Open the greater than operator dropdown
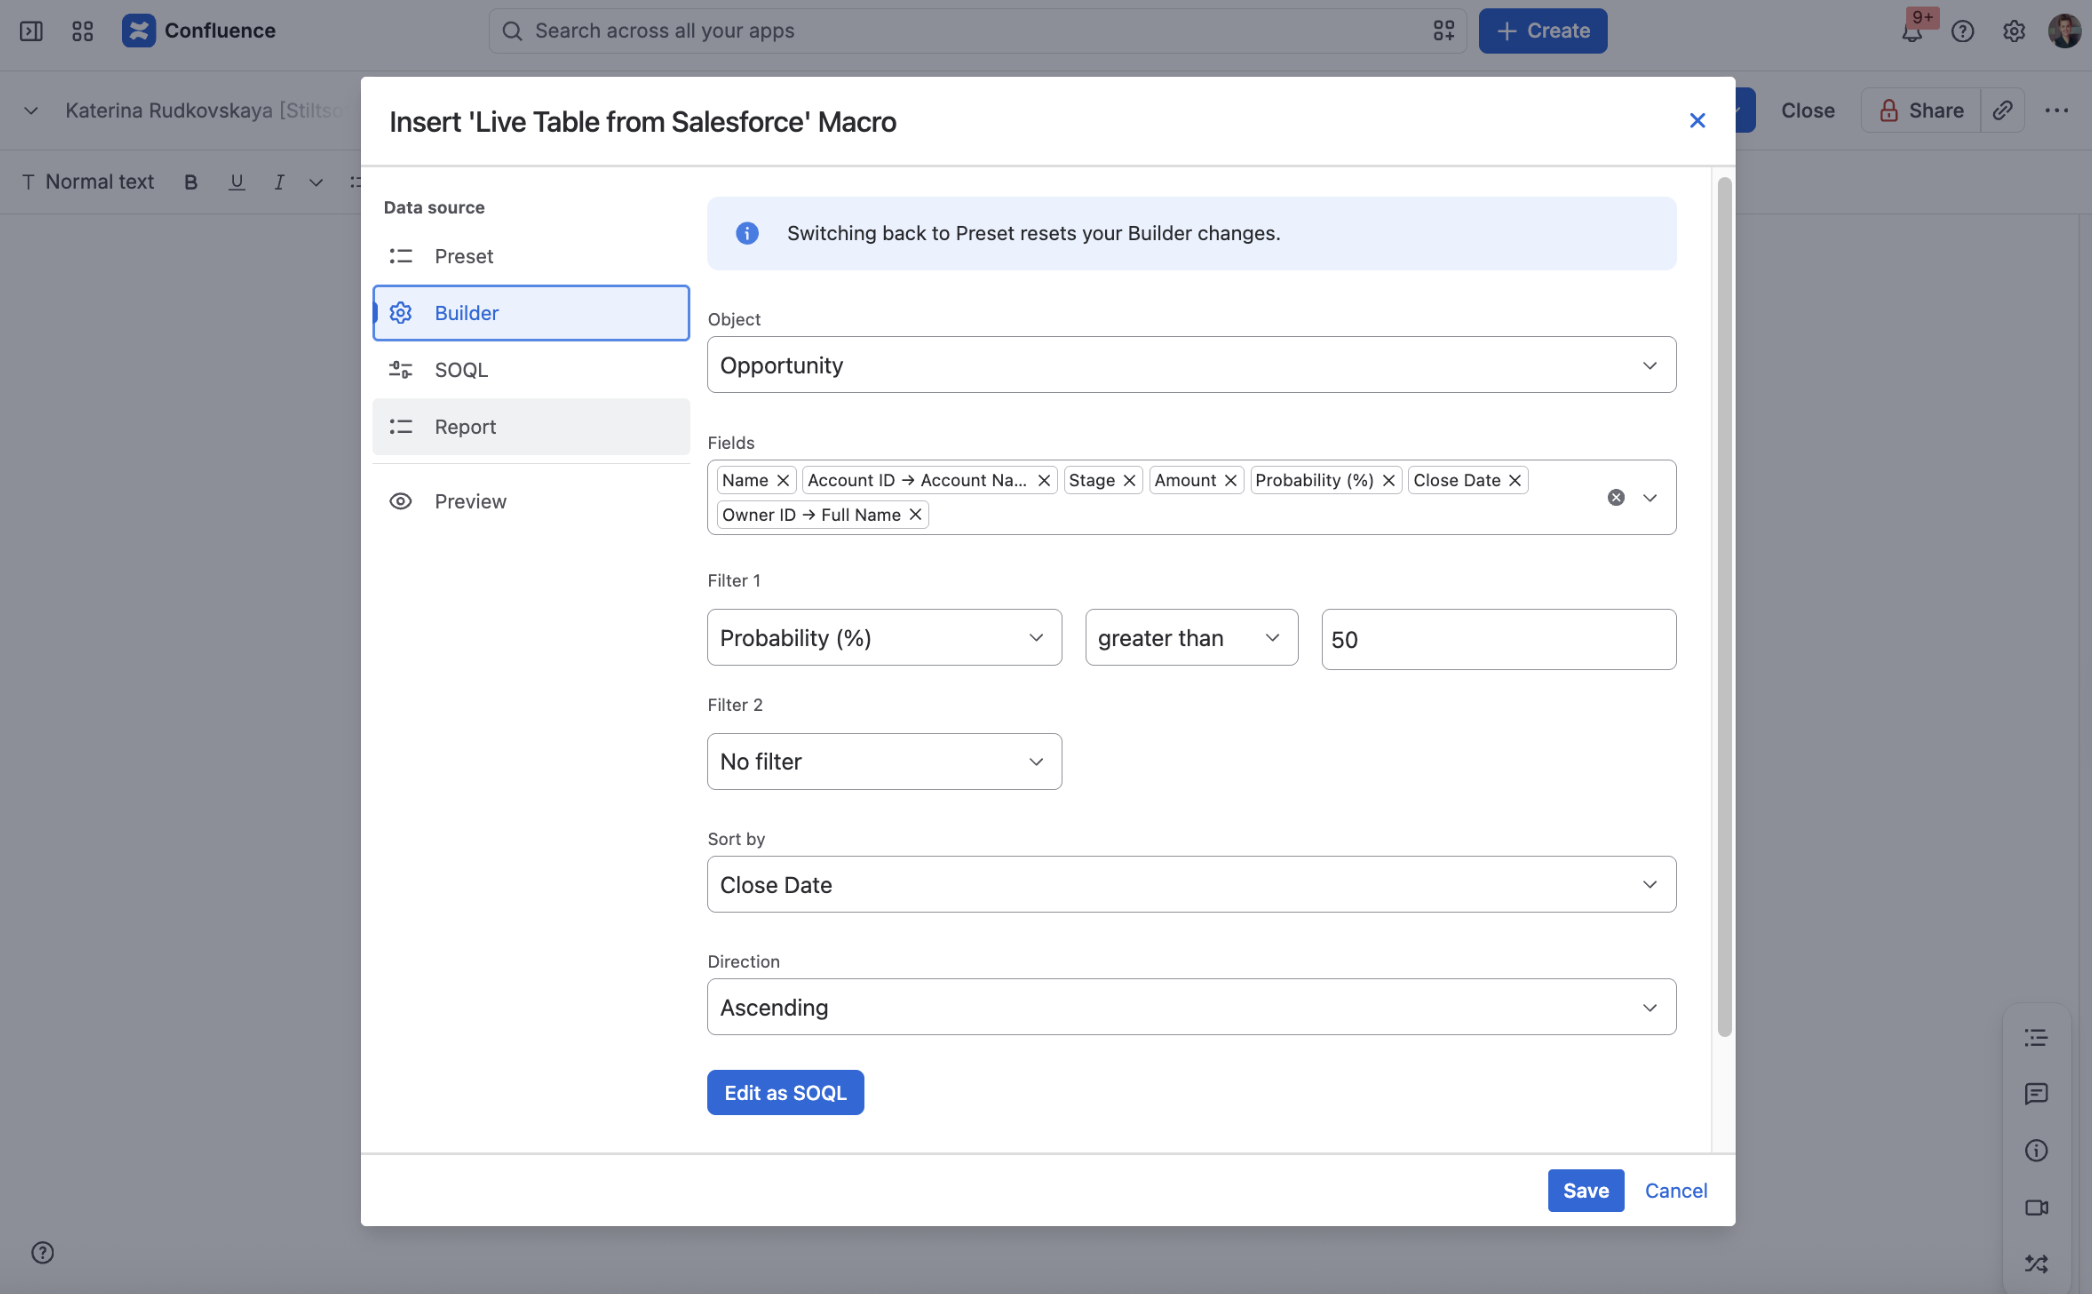 (x=1191, y=638)
